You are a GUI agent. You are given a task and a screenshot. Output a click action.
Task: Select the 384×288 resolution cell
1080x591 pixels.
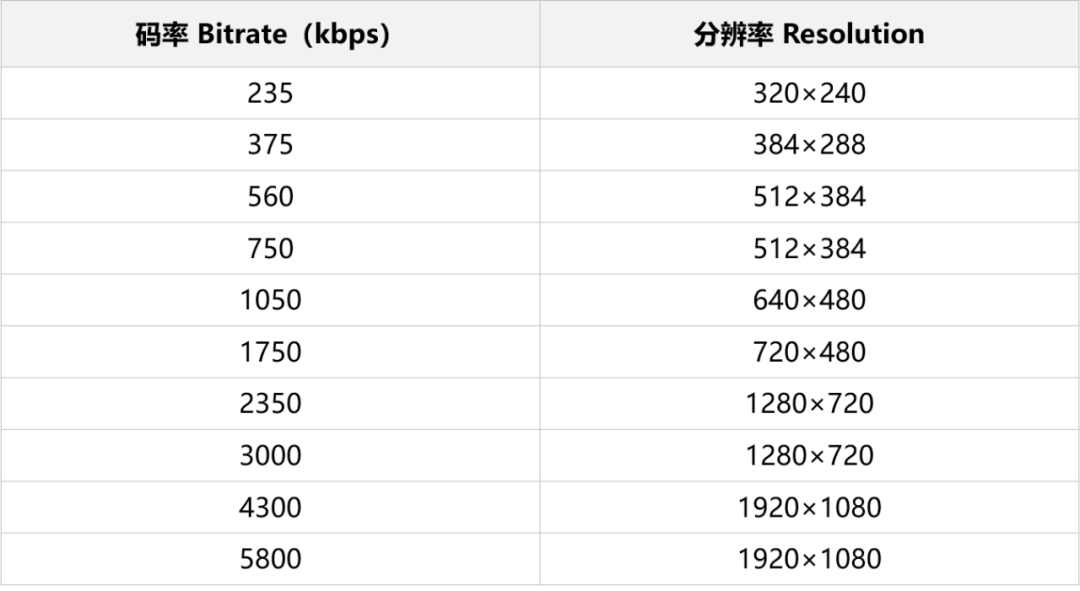tap(809, 145)
